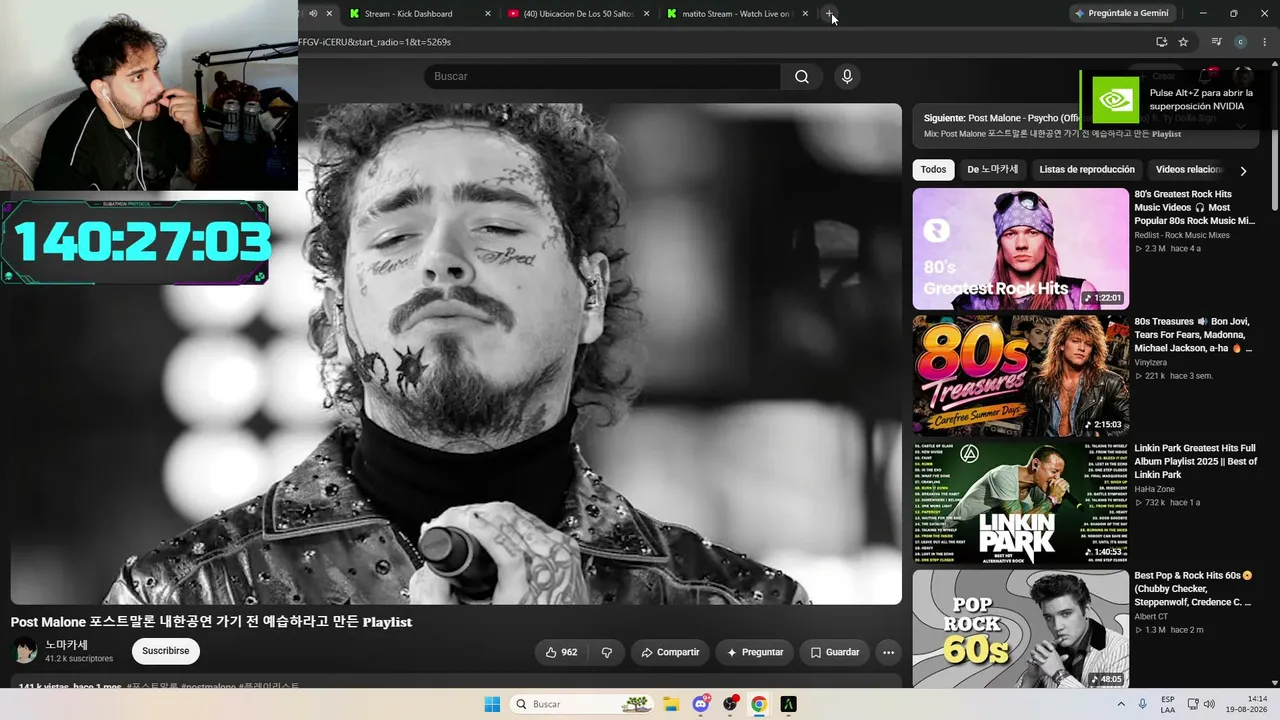Bookmark this page with the star icon
Image resolution: width=1280 pixels, height=720 pixels.
pos(1183,42)
